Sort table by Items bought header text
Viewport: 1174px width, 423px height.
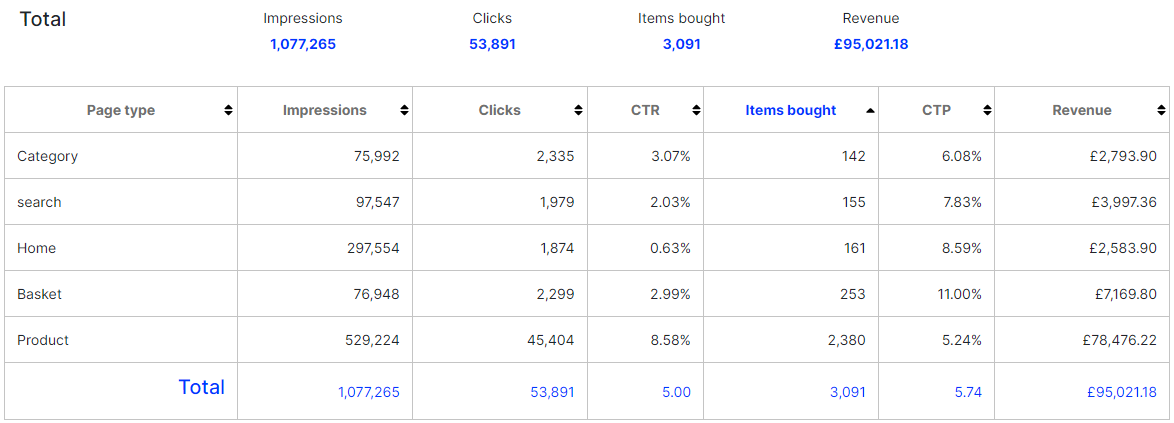(790, 110)
